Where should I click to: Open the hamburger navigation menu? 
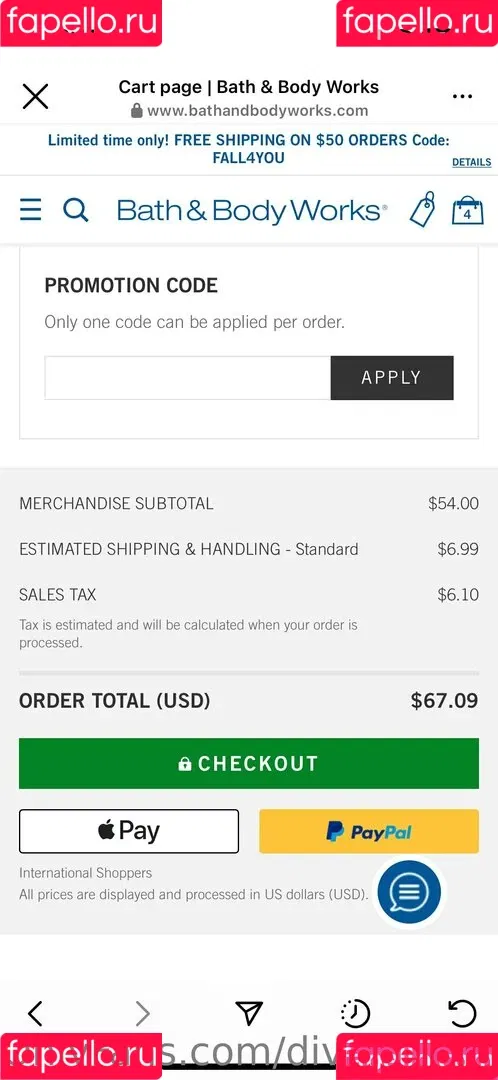click(30, 209)
